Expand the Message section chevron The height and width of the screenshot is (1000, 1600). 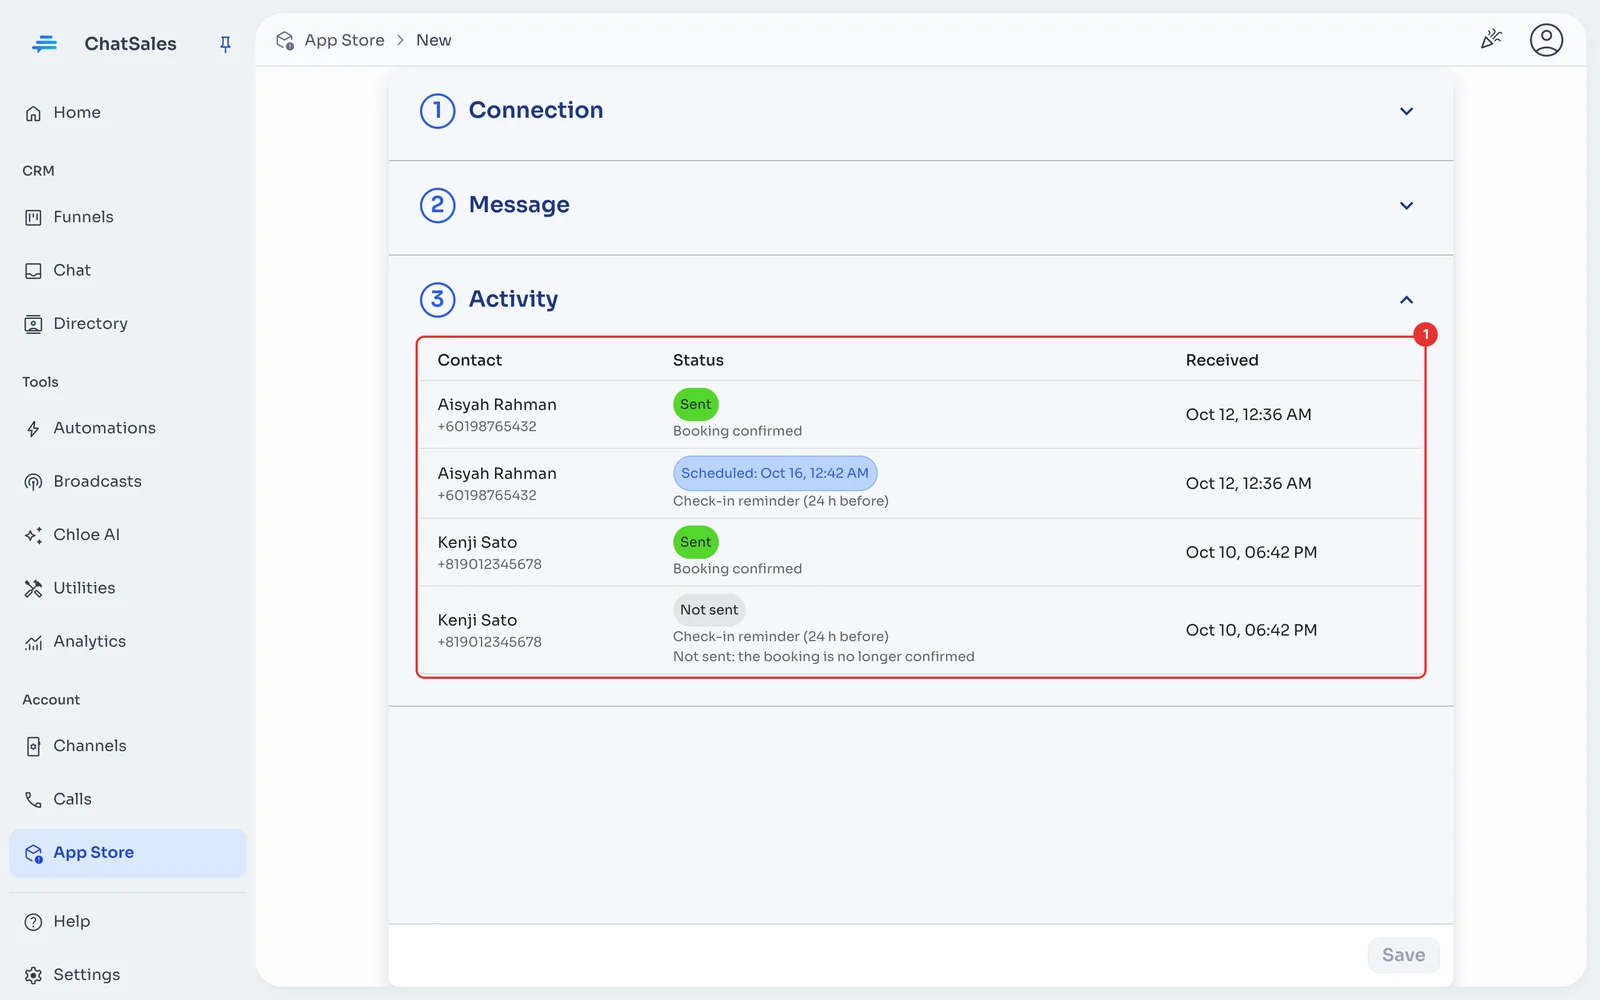coord(1406,205)
